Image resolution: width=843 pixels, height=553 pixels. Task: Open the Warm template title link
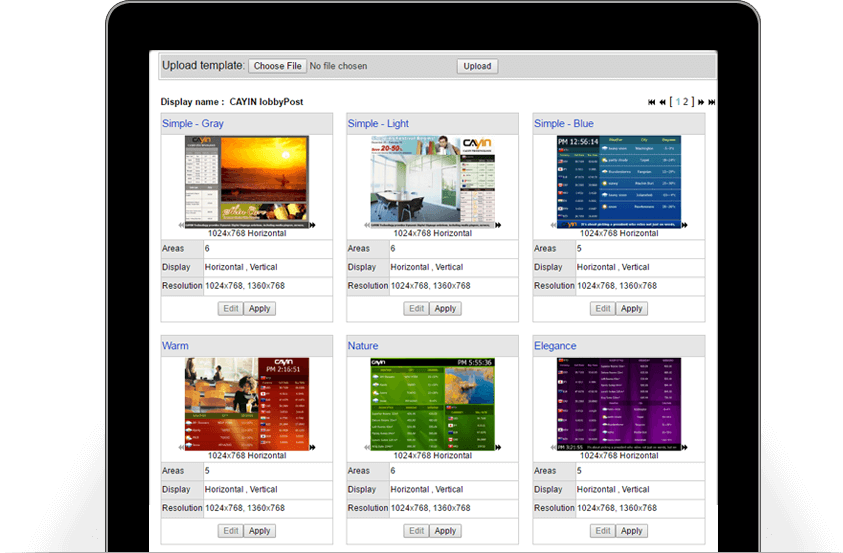click(x=175, y=346)
